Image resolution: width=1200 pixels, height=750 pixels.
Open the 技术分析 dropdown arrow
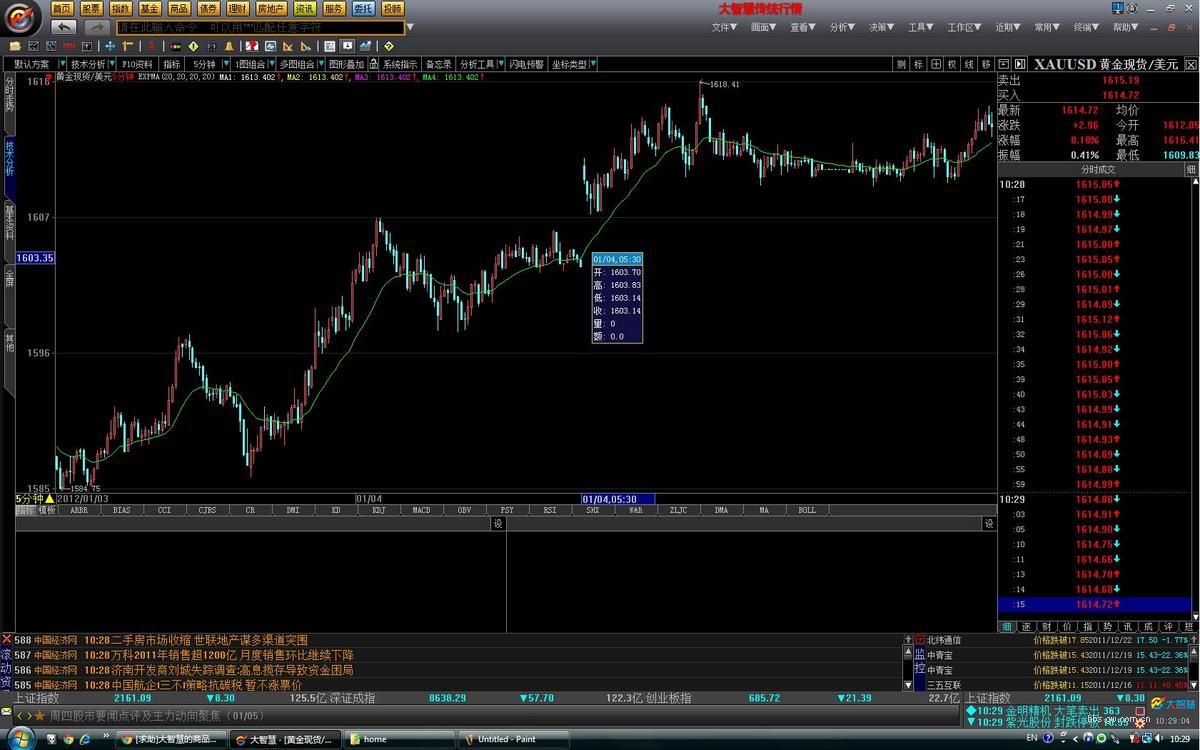112,64
